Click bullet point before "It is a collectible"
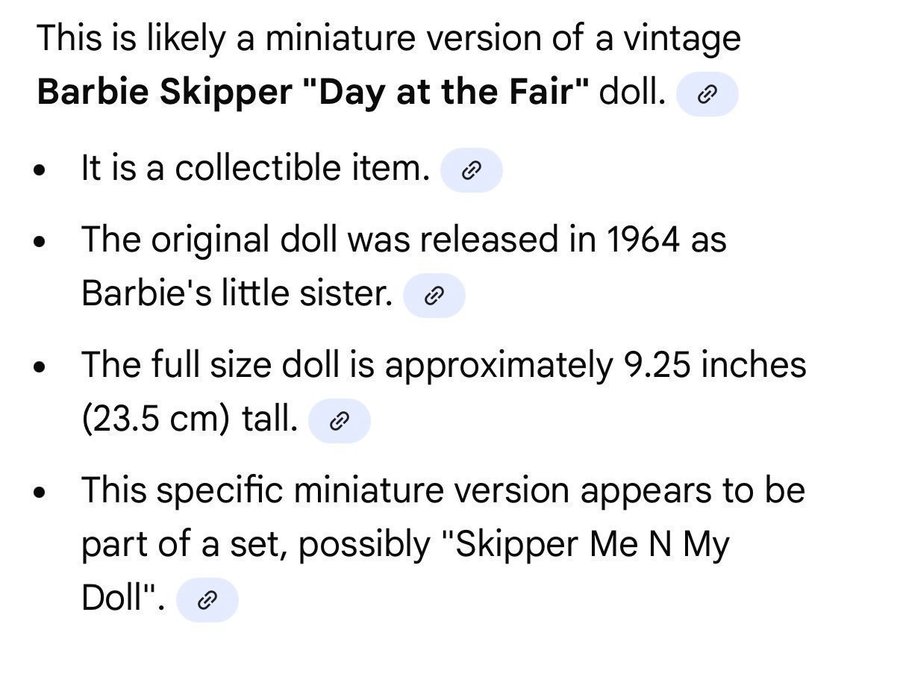This screenshot has width=900, height=680. point(38,171)
